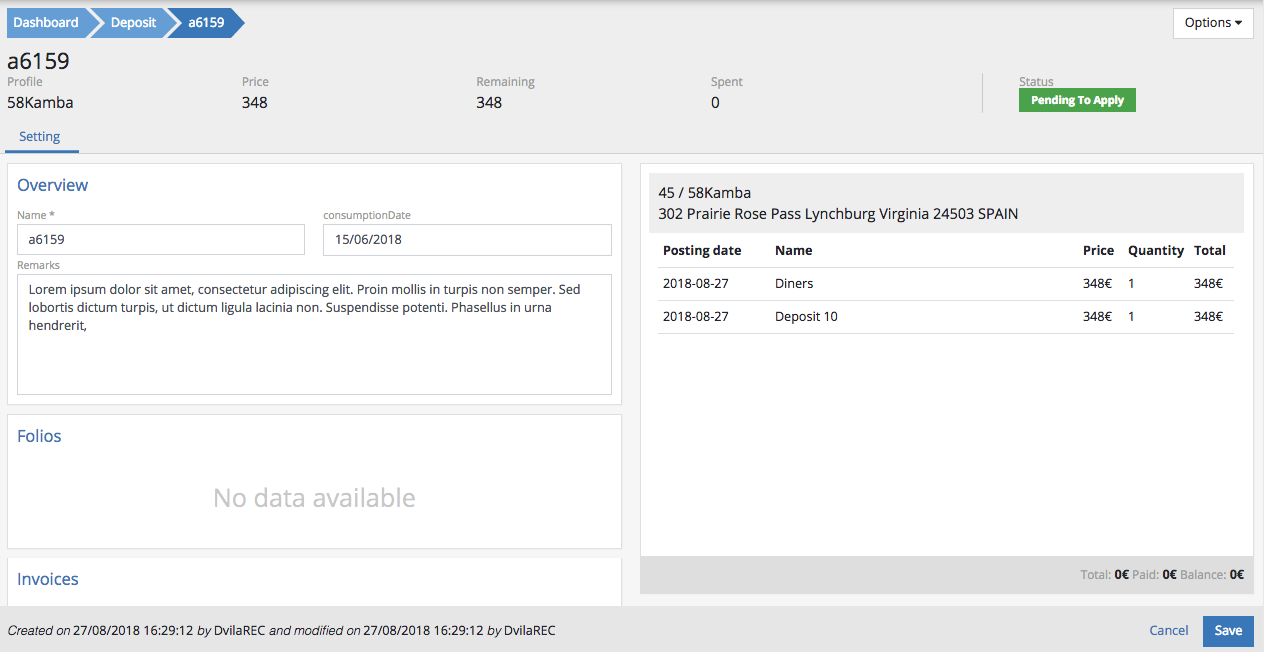Click the Pending To Apply status badge
The image size is (1264, 652).
pos(1077,100)
